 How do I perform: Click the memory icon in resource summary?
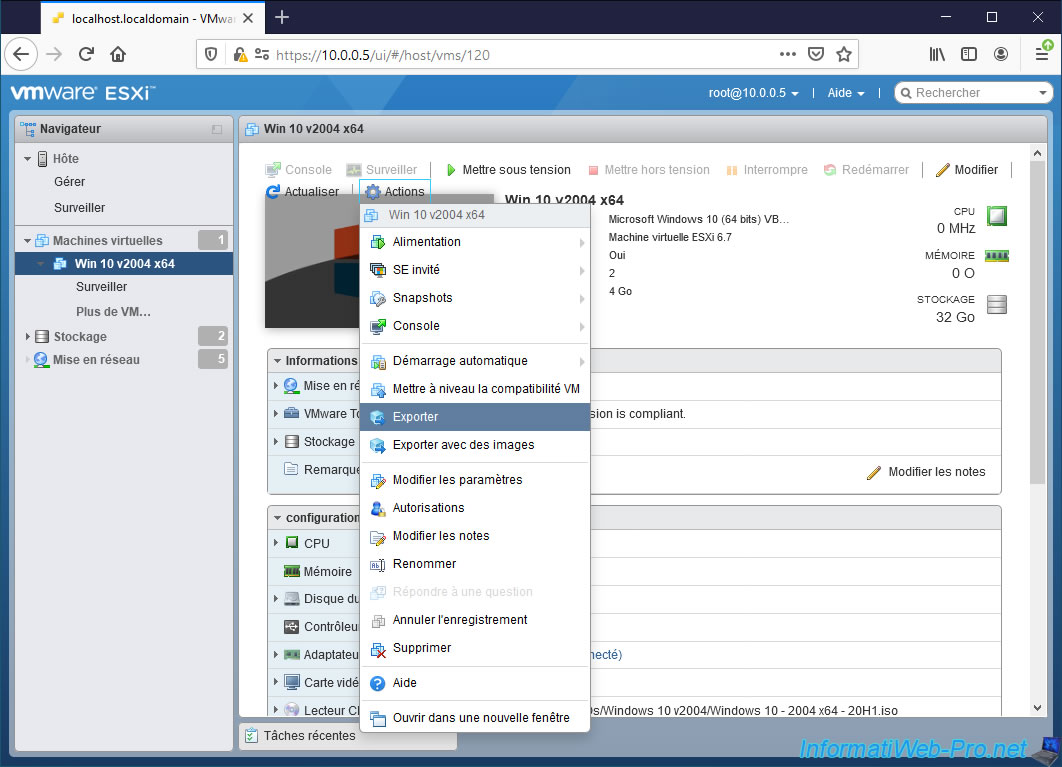[996, 256]
